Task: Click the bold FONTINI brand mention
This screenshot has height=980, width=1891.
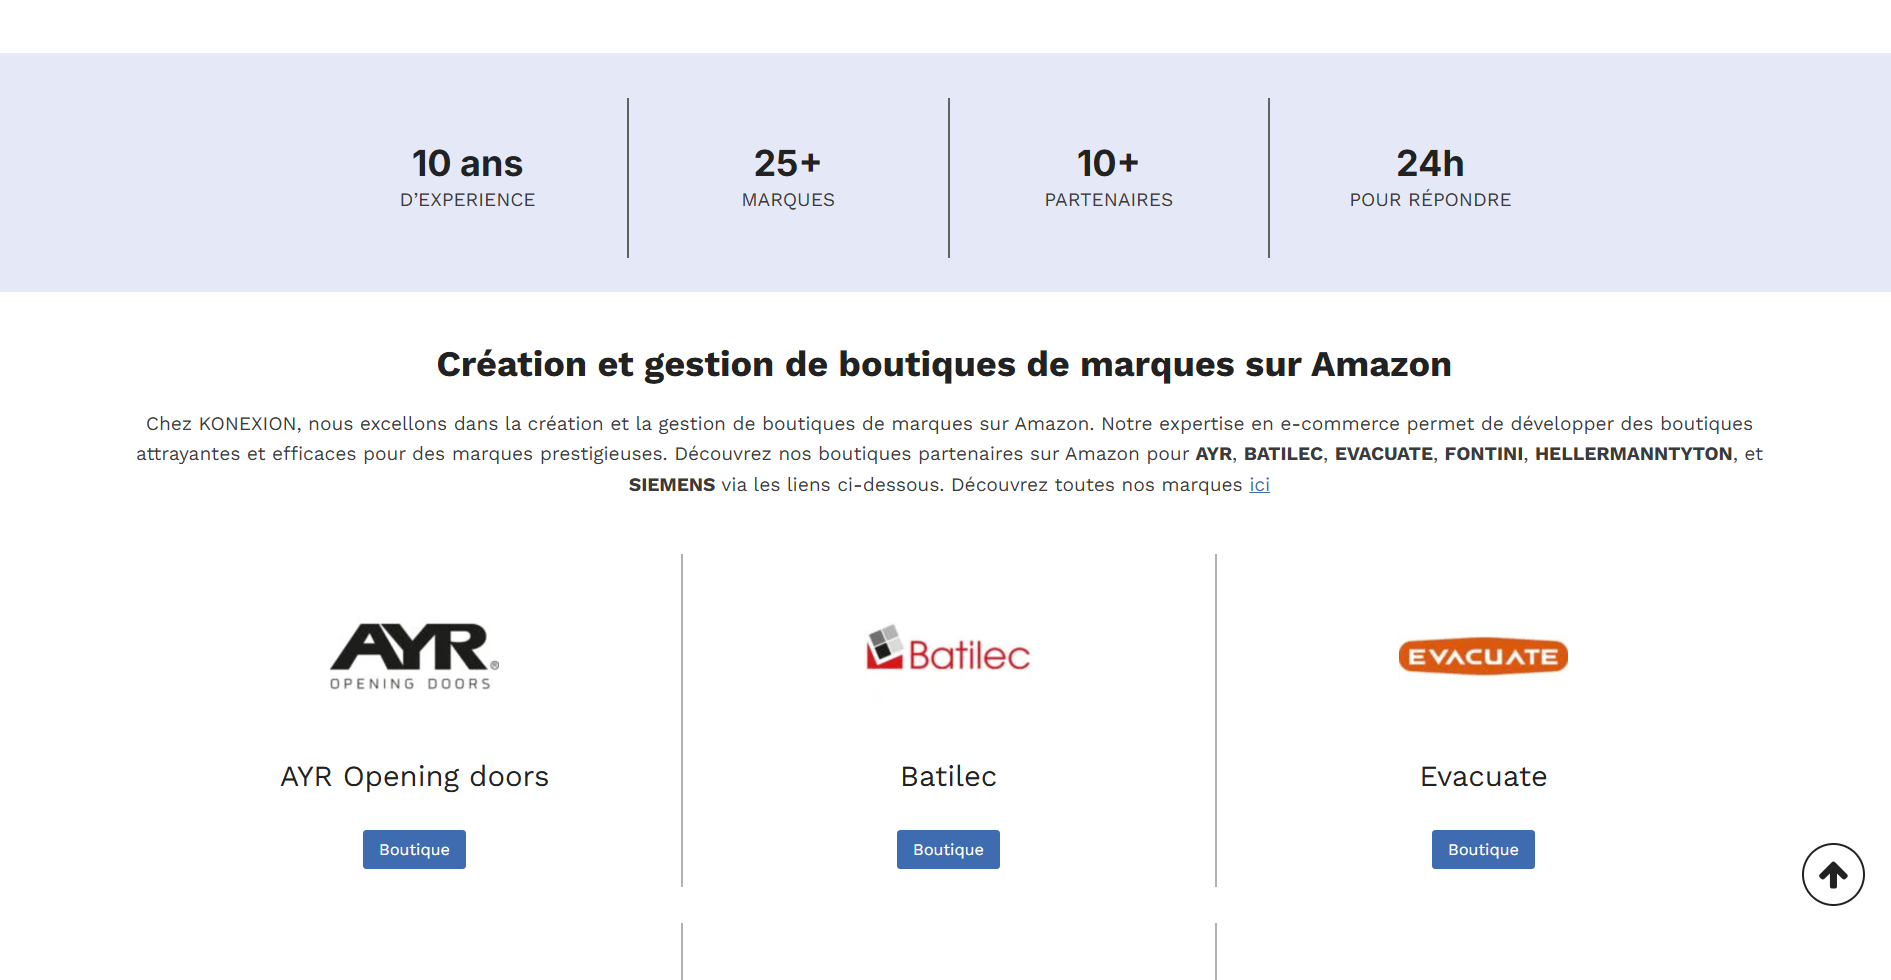Action: (1483, 454)
